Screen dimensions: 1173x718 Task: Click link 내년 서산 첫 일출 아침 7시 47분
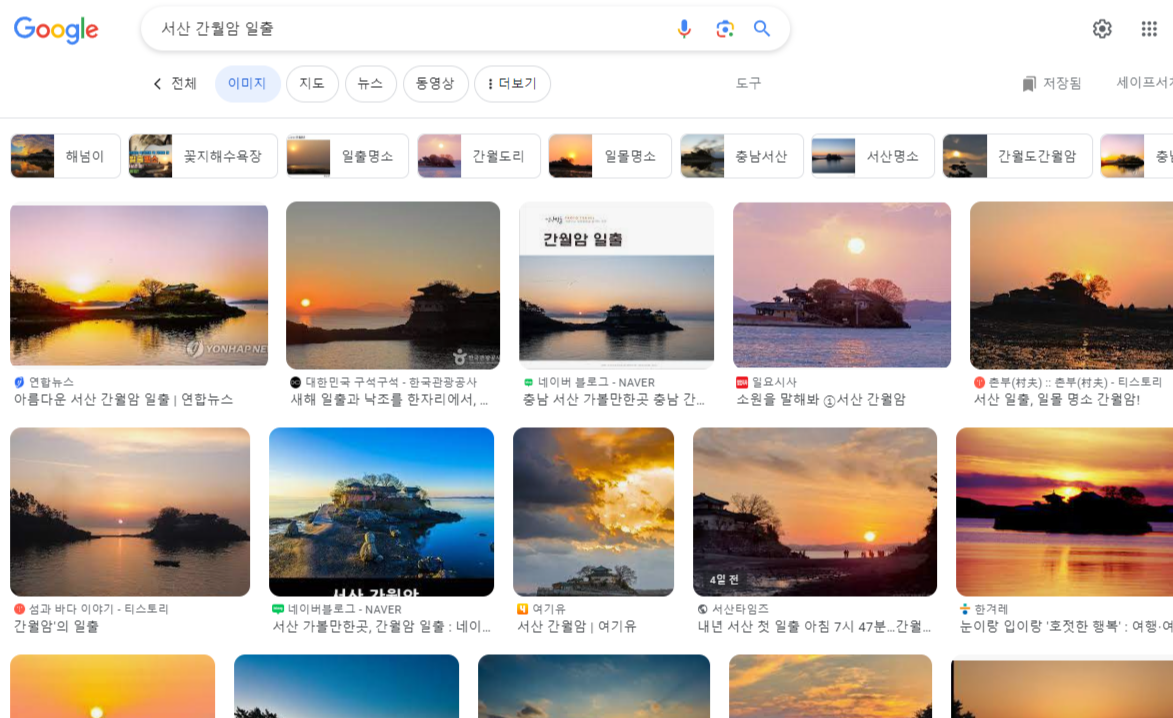[814, 626]
